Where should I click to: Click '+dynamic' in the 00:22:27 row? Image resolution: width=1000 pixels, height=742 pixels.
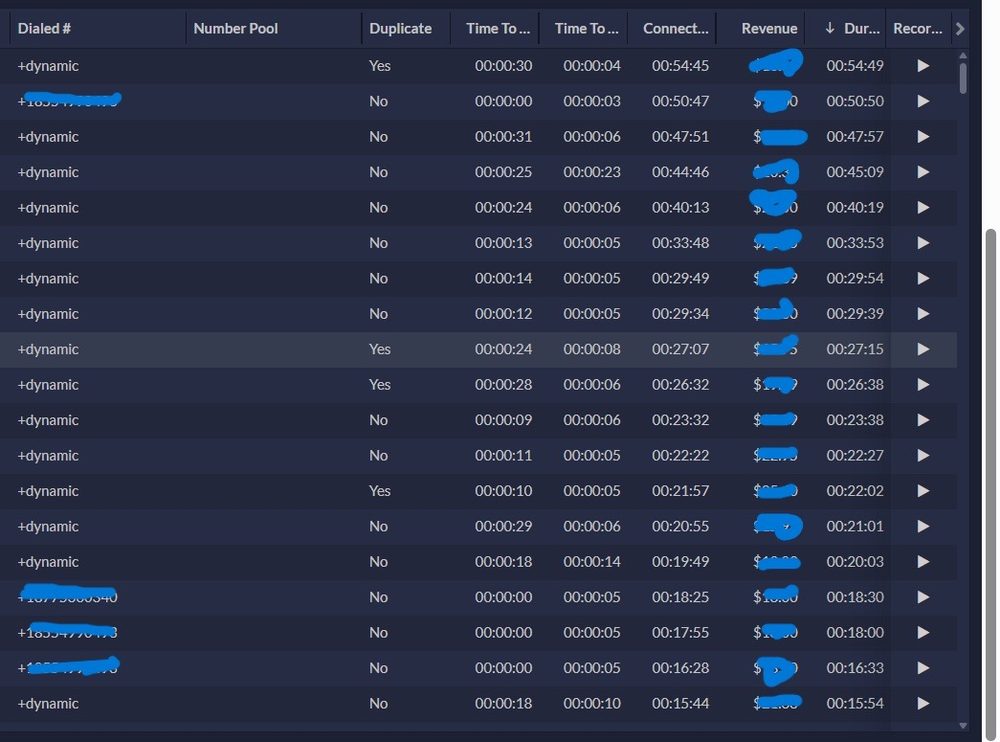click(x=48, y=456)
